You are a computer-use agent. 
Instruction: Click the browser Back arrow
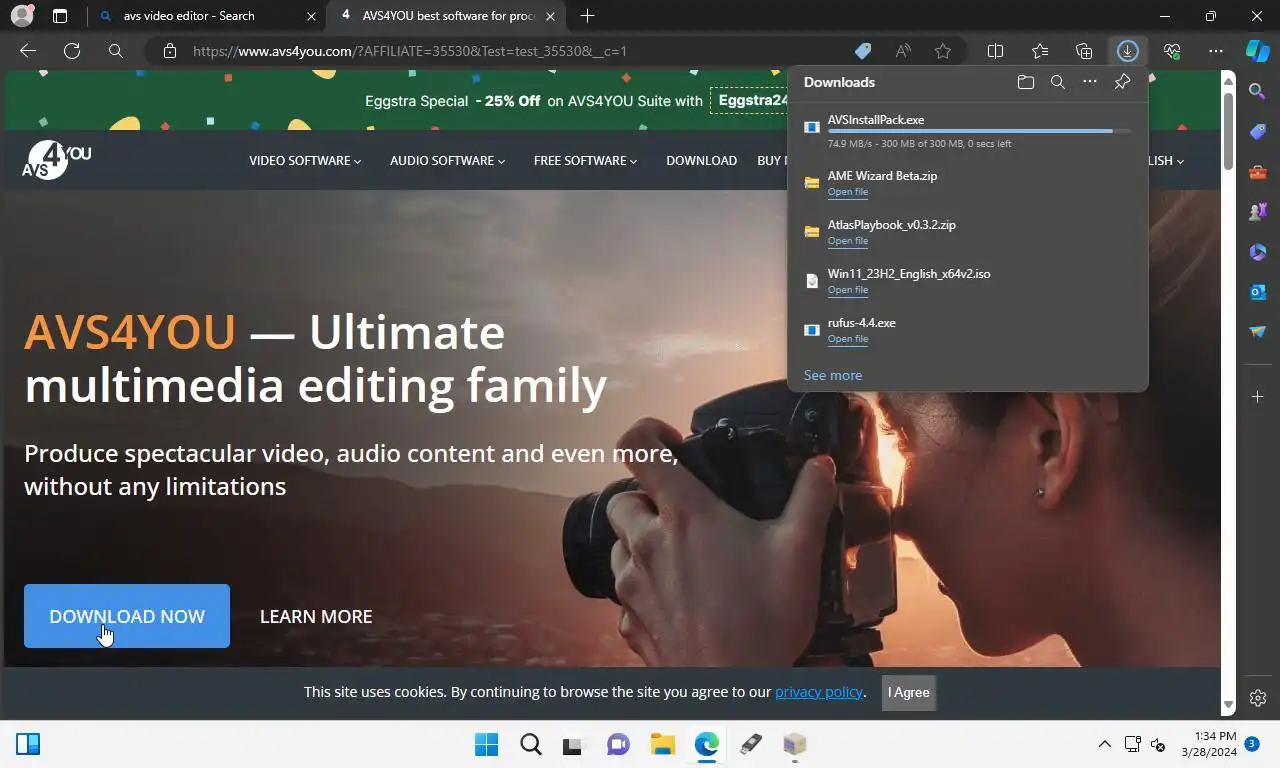pos(28,51)
